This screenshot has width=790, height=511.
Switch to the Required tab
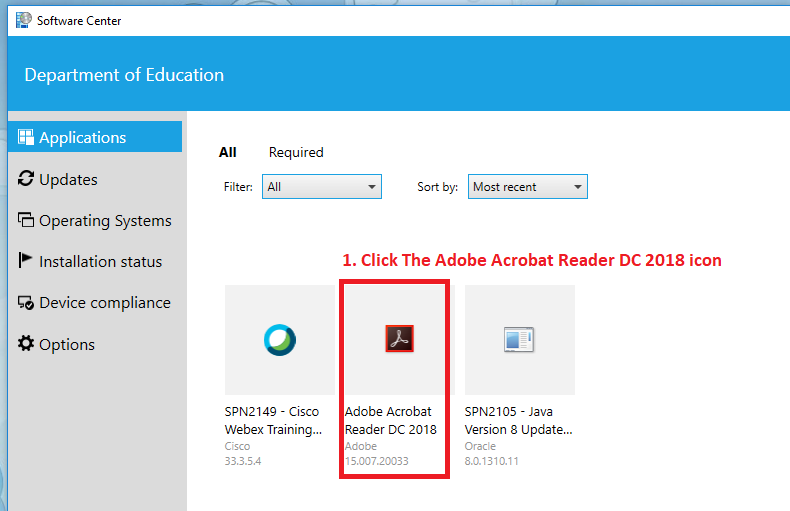tap(296, 152)
